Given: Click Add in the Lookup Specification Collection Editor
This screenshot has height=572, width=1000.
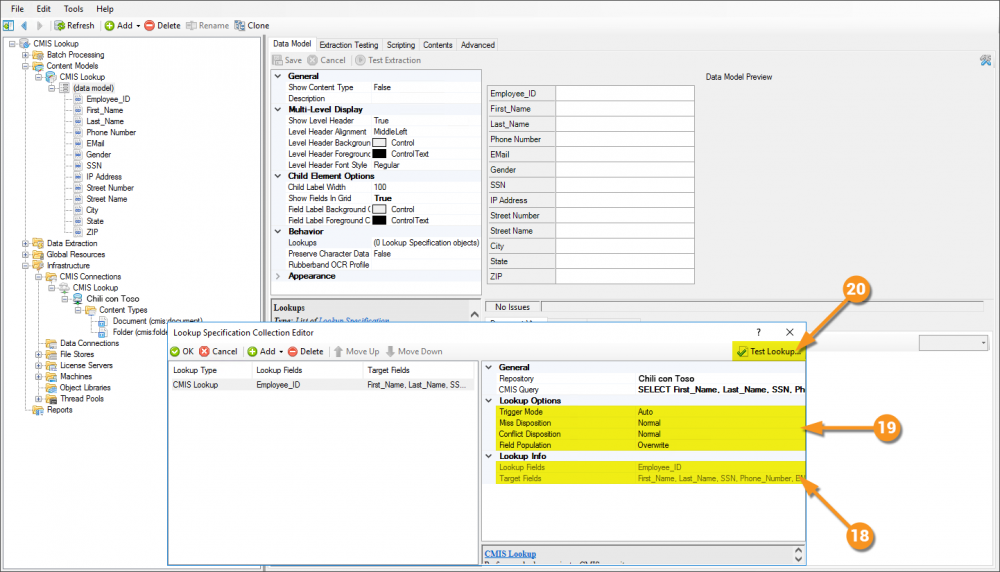Looking at the screenshot, I should point(262,351).
